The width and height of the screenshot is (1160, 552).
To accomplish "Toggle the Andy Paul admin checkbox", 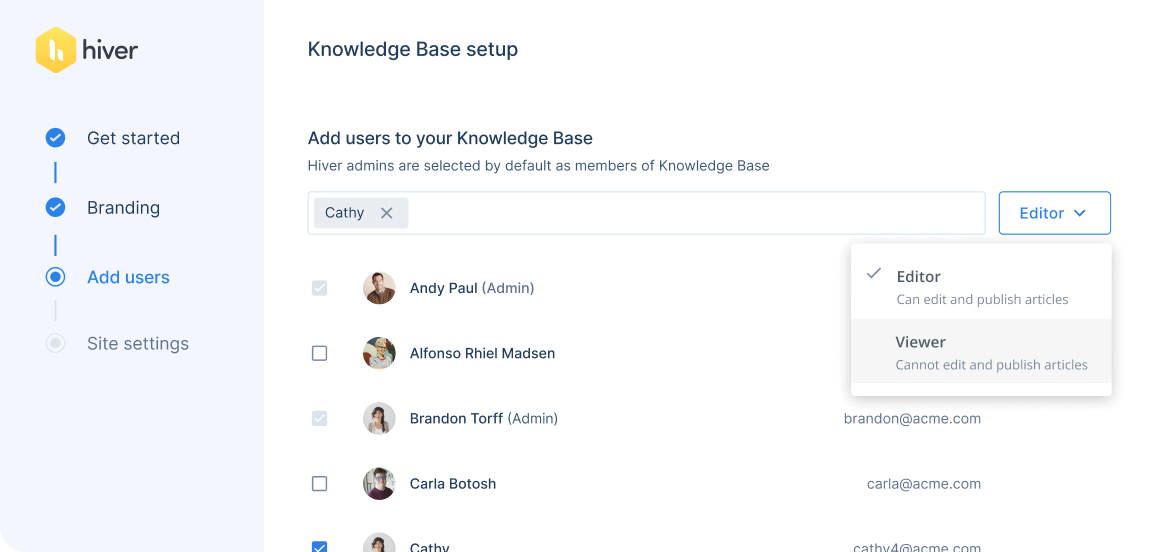I will coord(320,288).
